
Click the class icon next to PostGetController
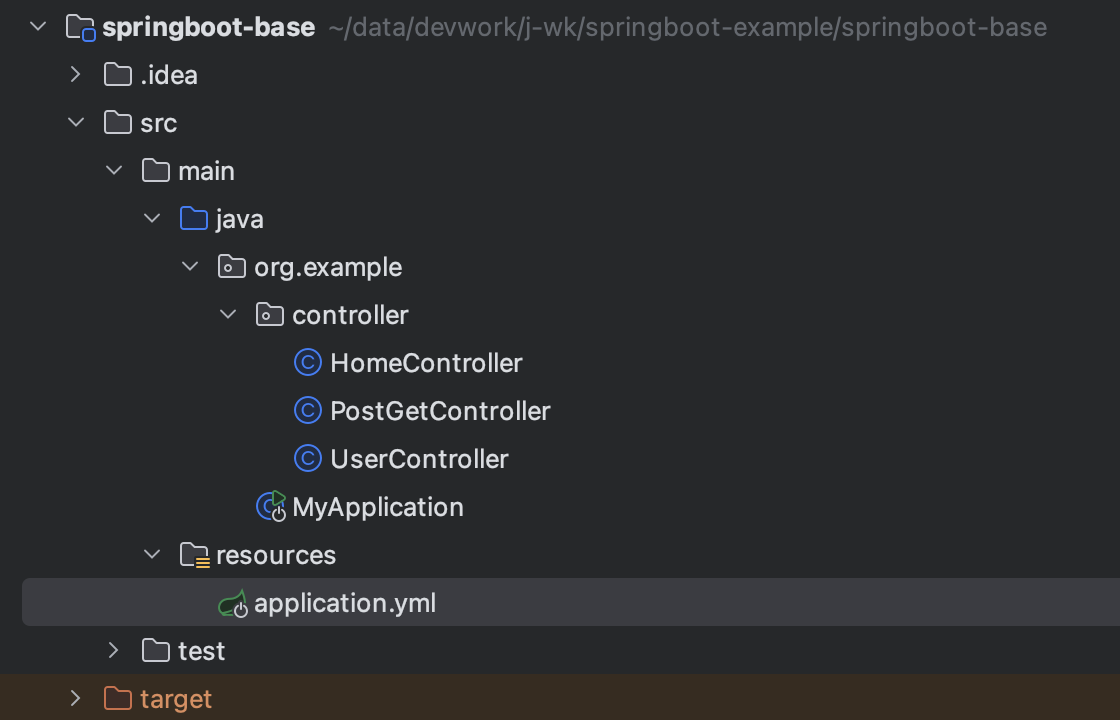(x=308, y=411)
